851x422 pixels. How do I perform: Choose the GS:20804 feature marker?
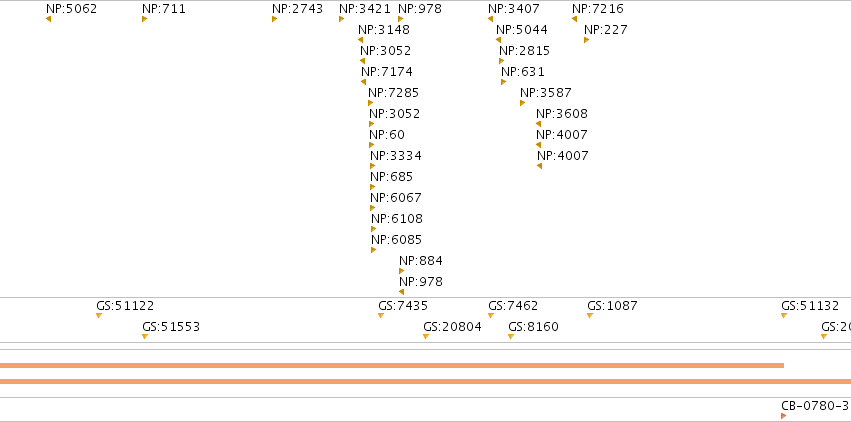pyautogui.click(x=426, y=337)
